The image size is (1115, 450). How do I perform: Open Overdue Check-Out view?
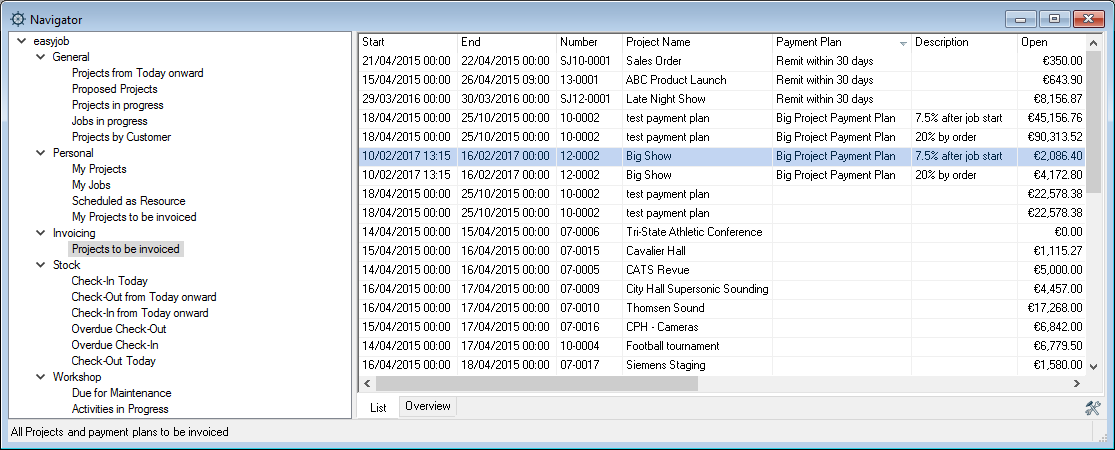pyautogui.click(x=118, y=329)
